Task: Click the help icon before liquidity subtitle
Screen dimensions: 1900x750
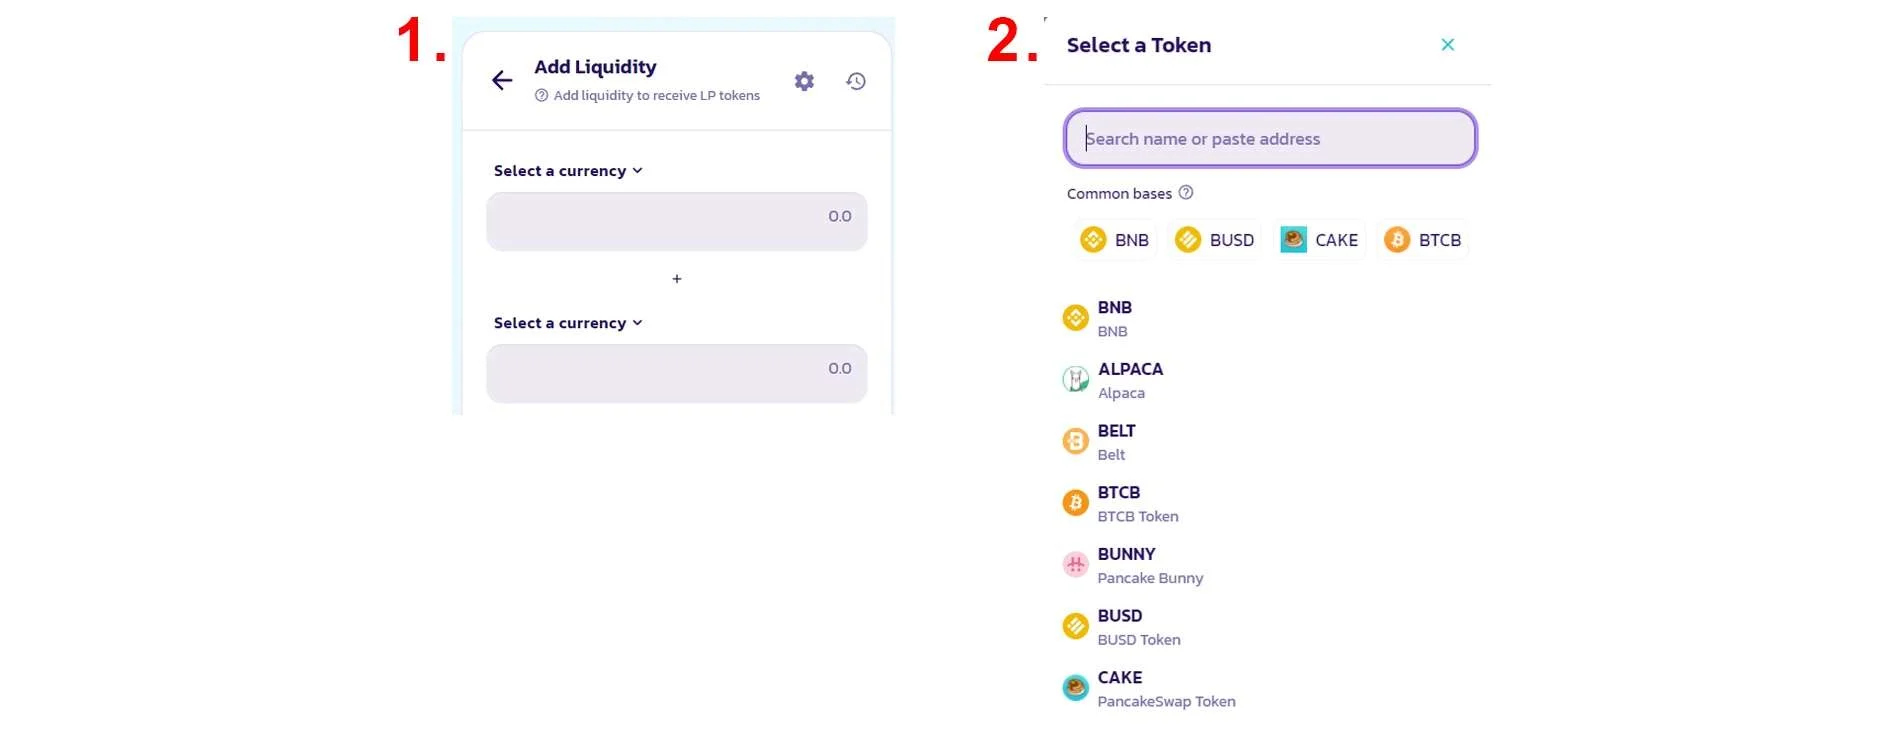Action: 541,96
